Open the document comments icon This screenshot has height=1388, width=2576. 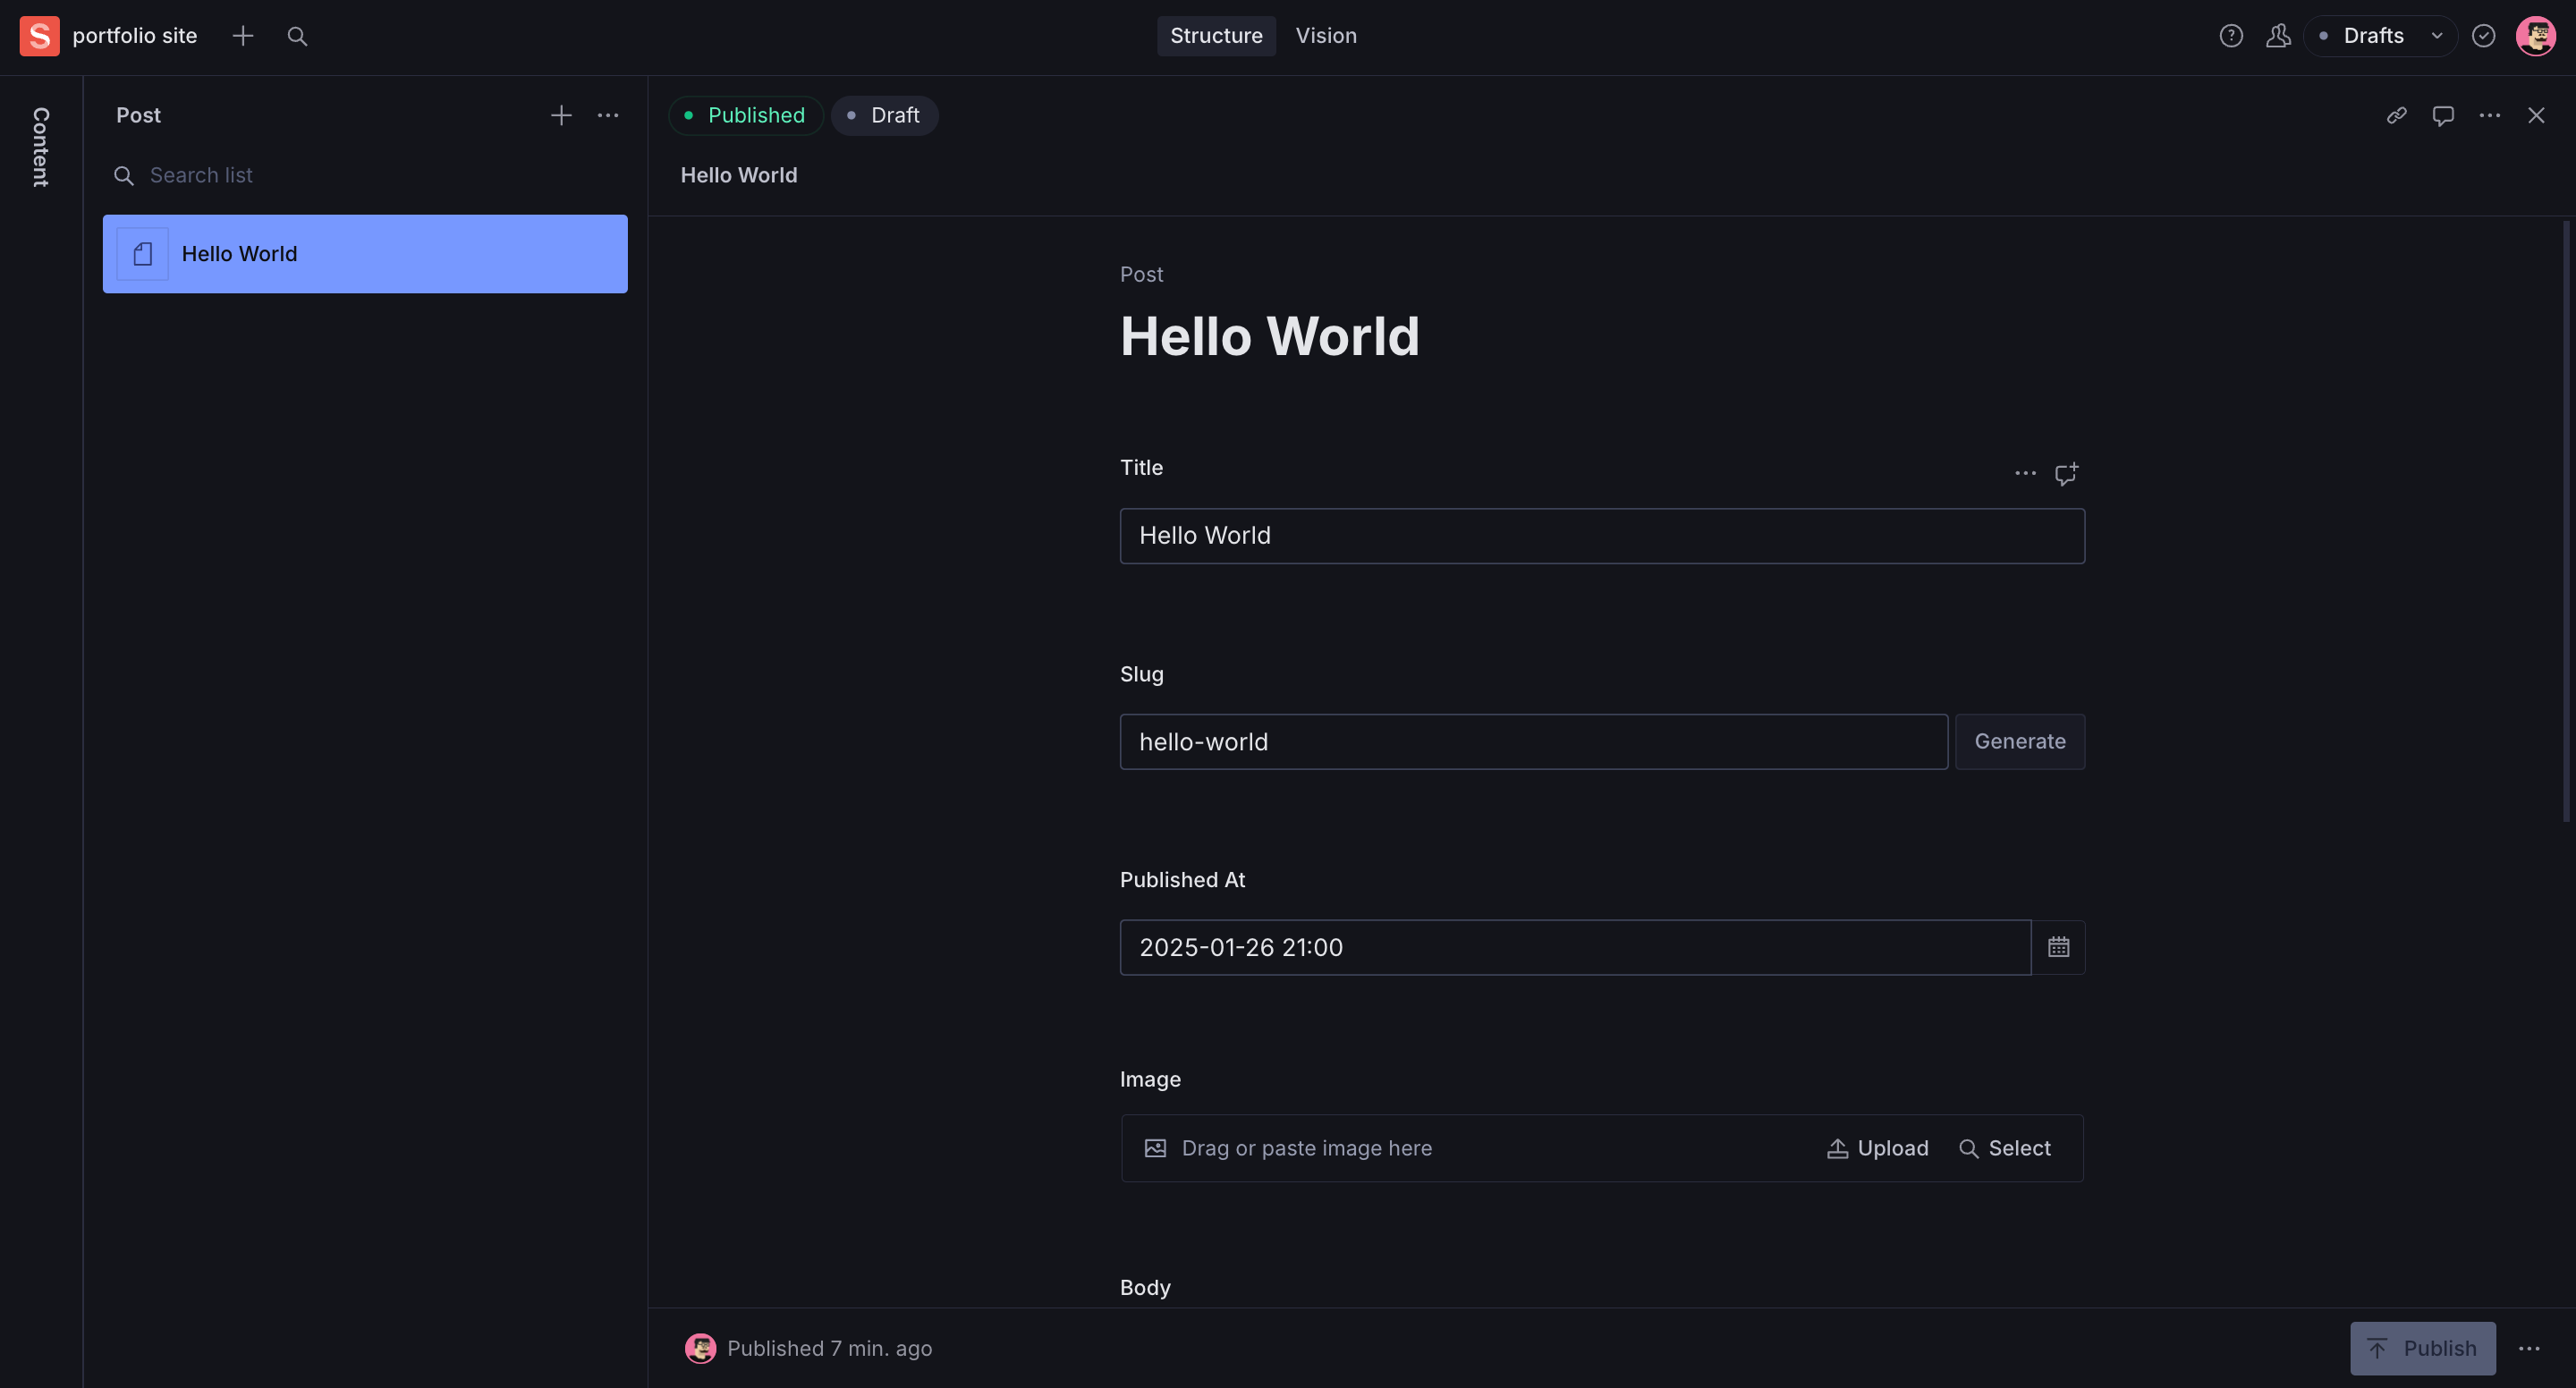tap(2443, 116)
